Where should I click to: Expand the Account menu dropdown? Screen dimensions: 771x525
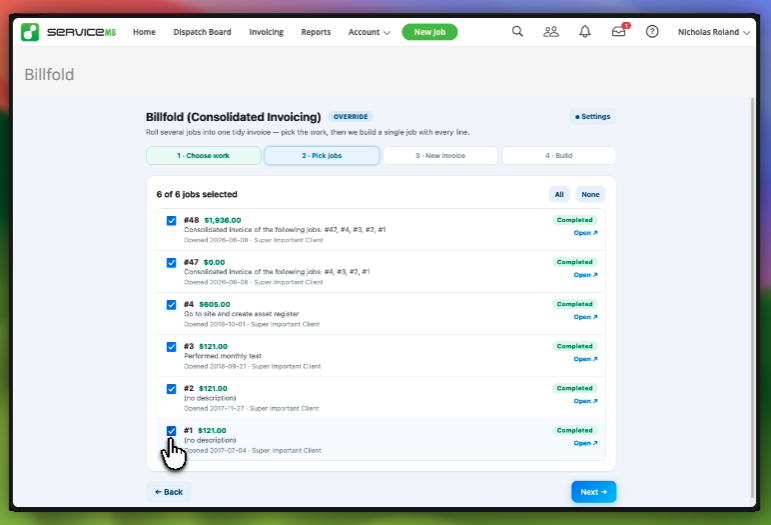point(369,32)
